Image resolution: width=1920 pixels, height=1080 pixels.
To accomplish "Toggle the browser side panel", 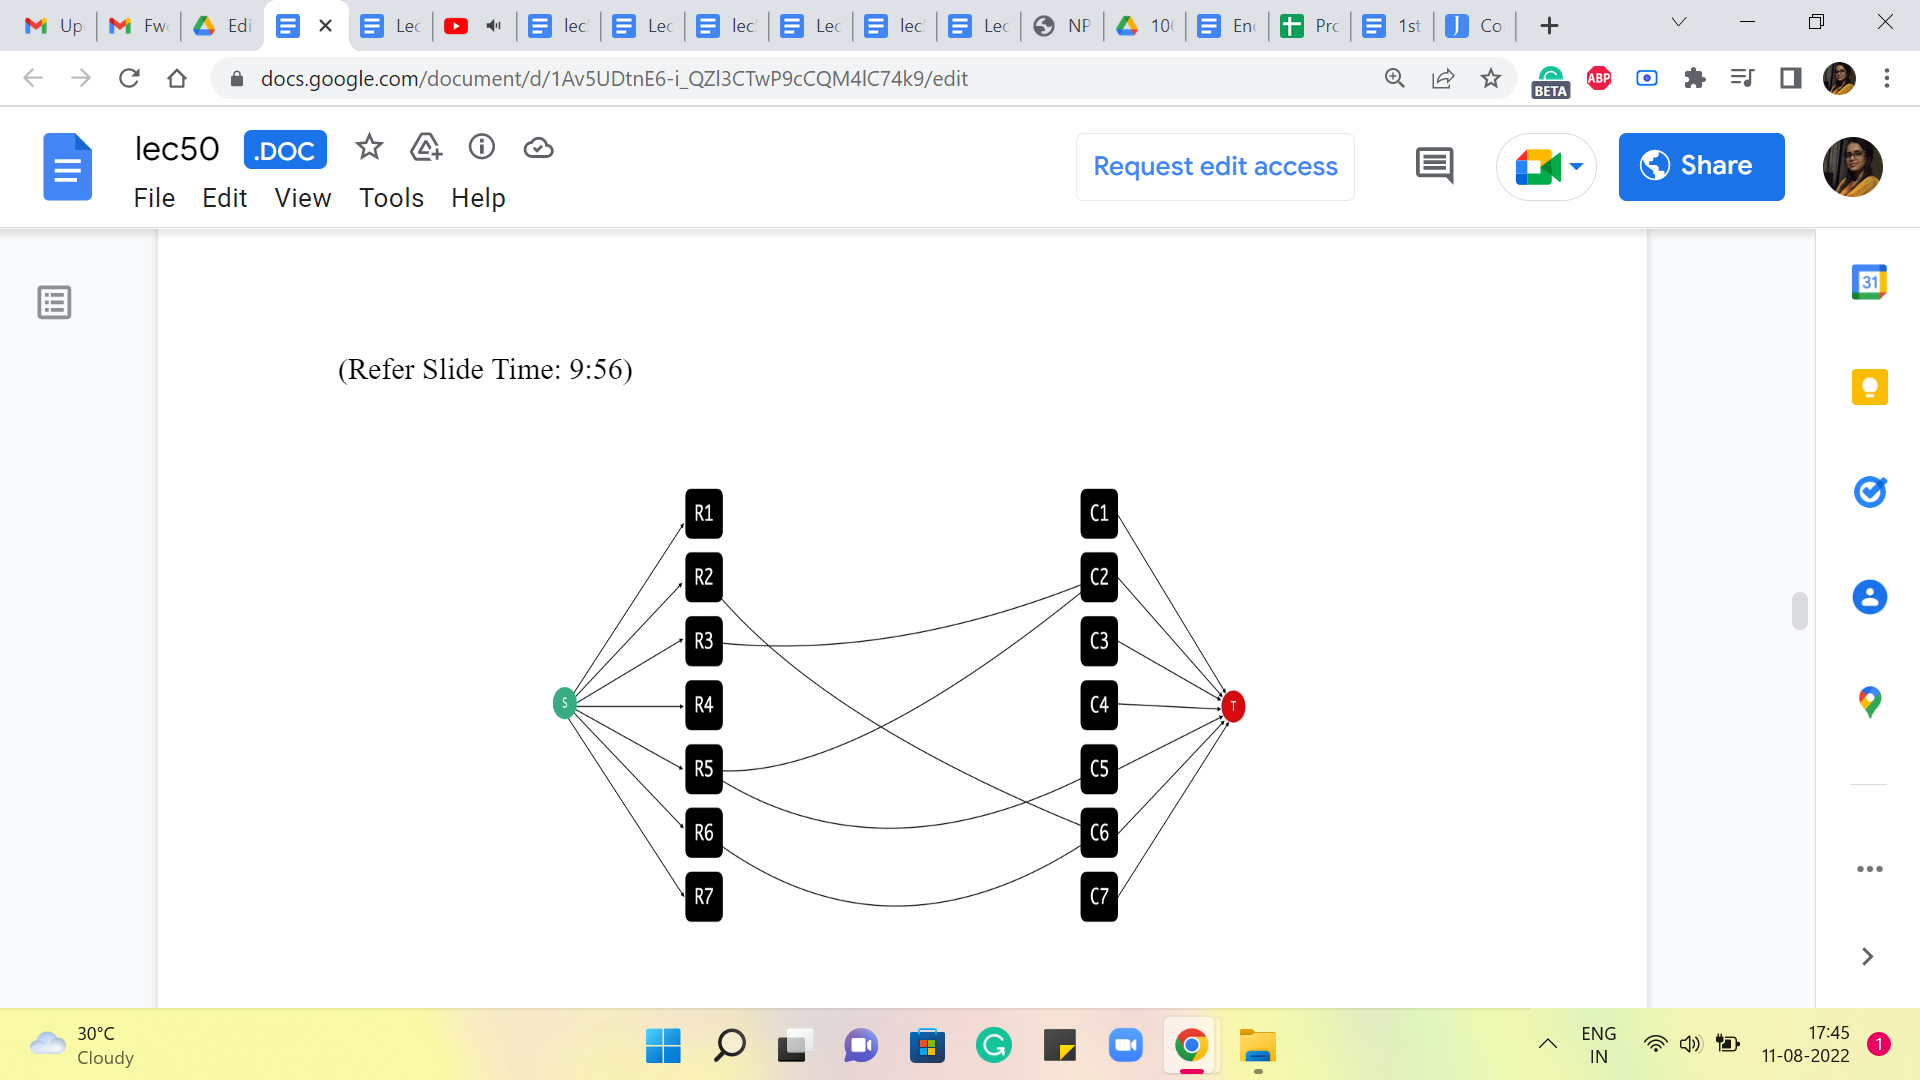I will 1790,78.
